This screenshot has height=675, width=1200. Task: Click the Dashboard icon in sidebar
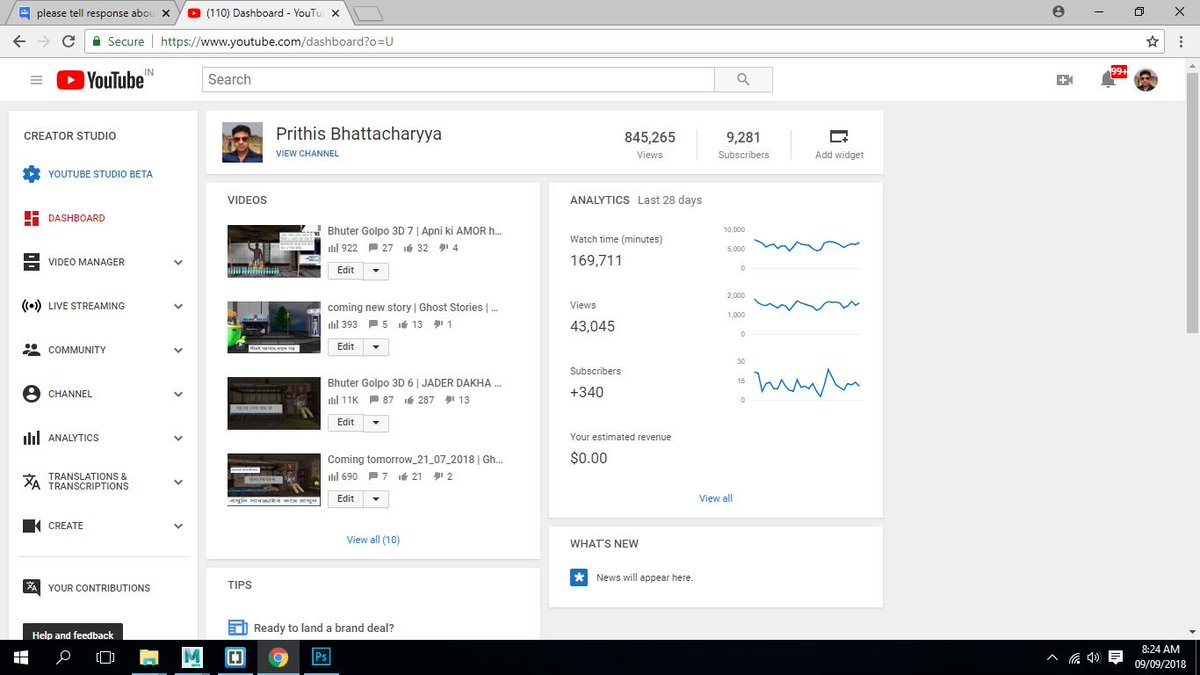click(31, 218)
